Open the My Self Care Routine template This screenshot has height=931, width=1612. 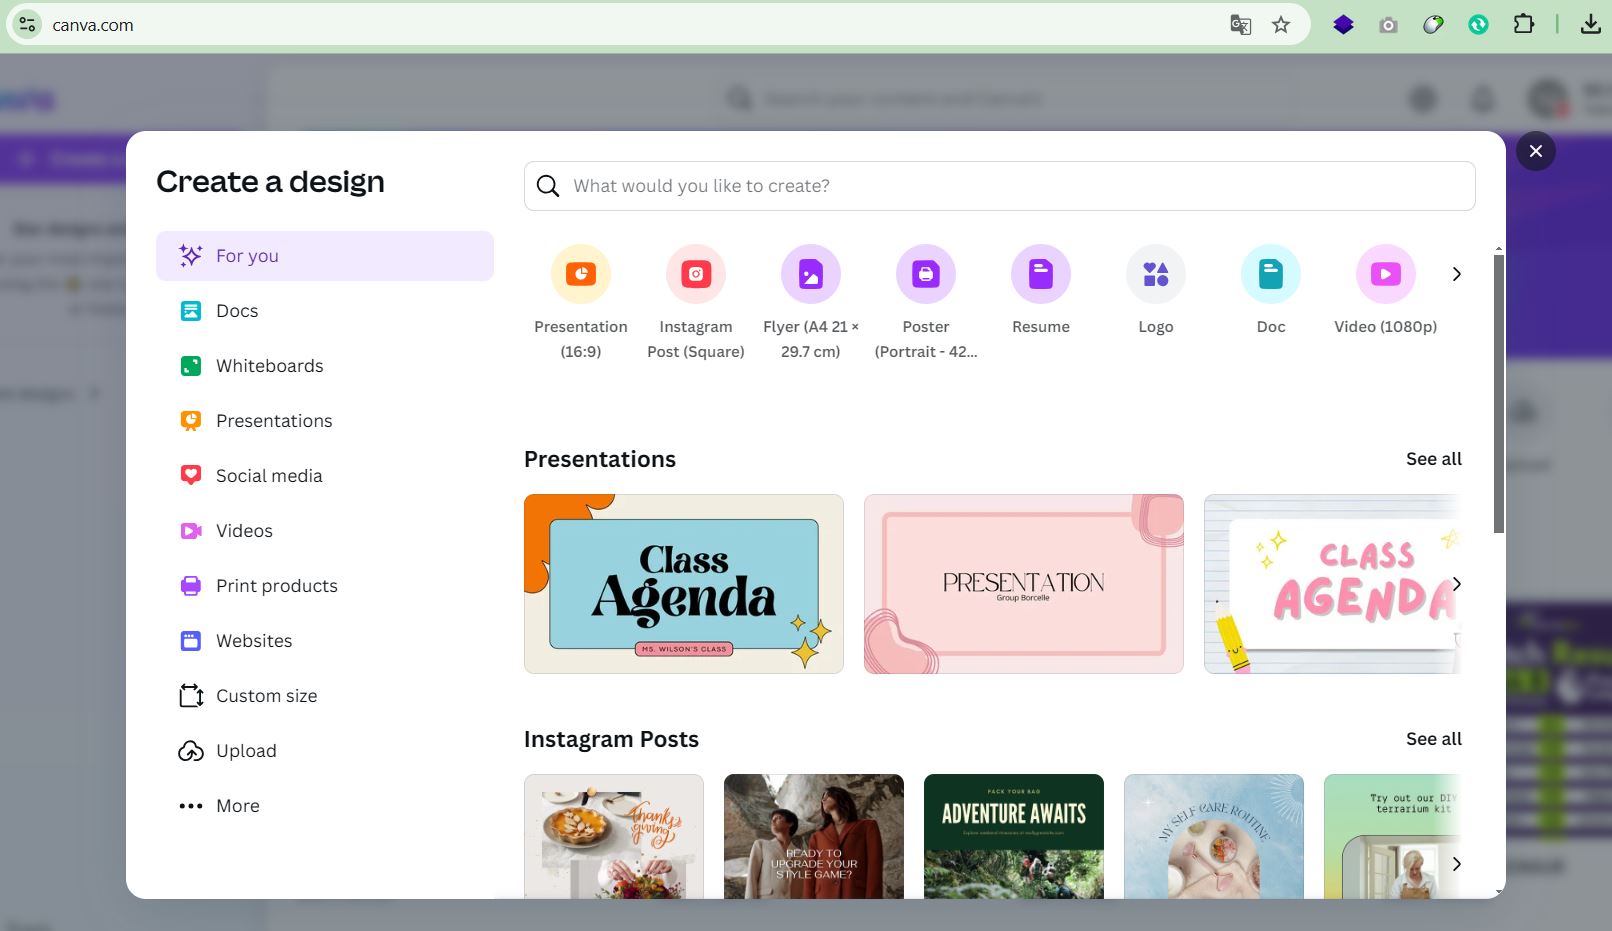point(1214,836)
